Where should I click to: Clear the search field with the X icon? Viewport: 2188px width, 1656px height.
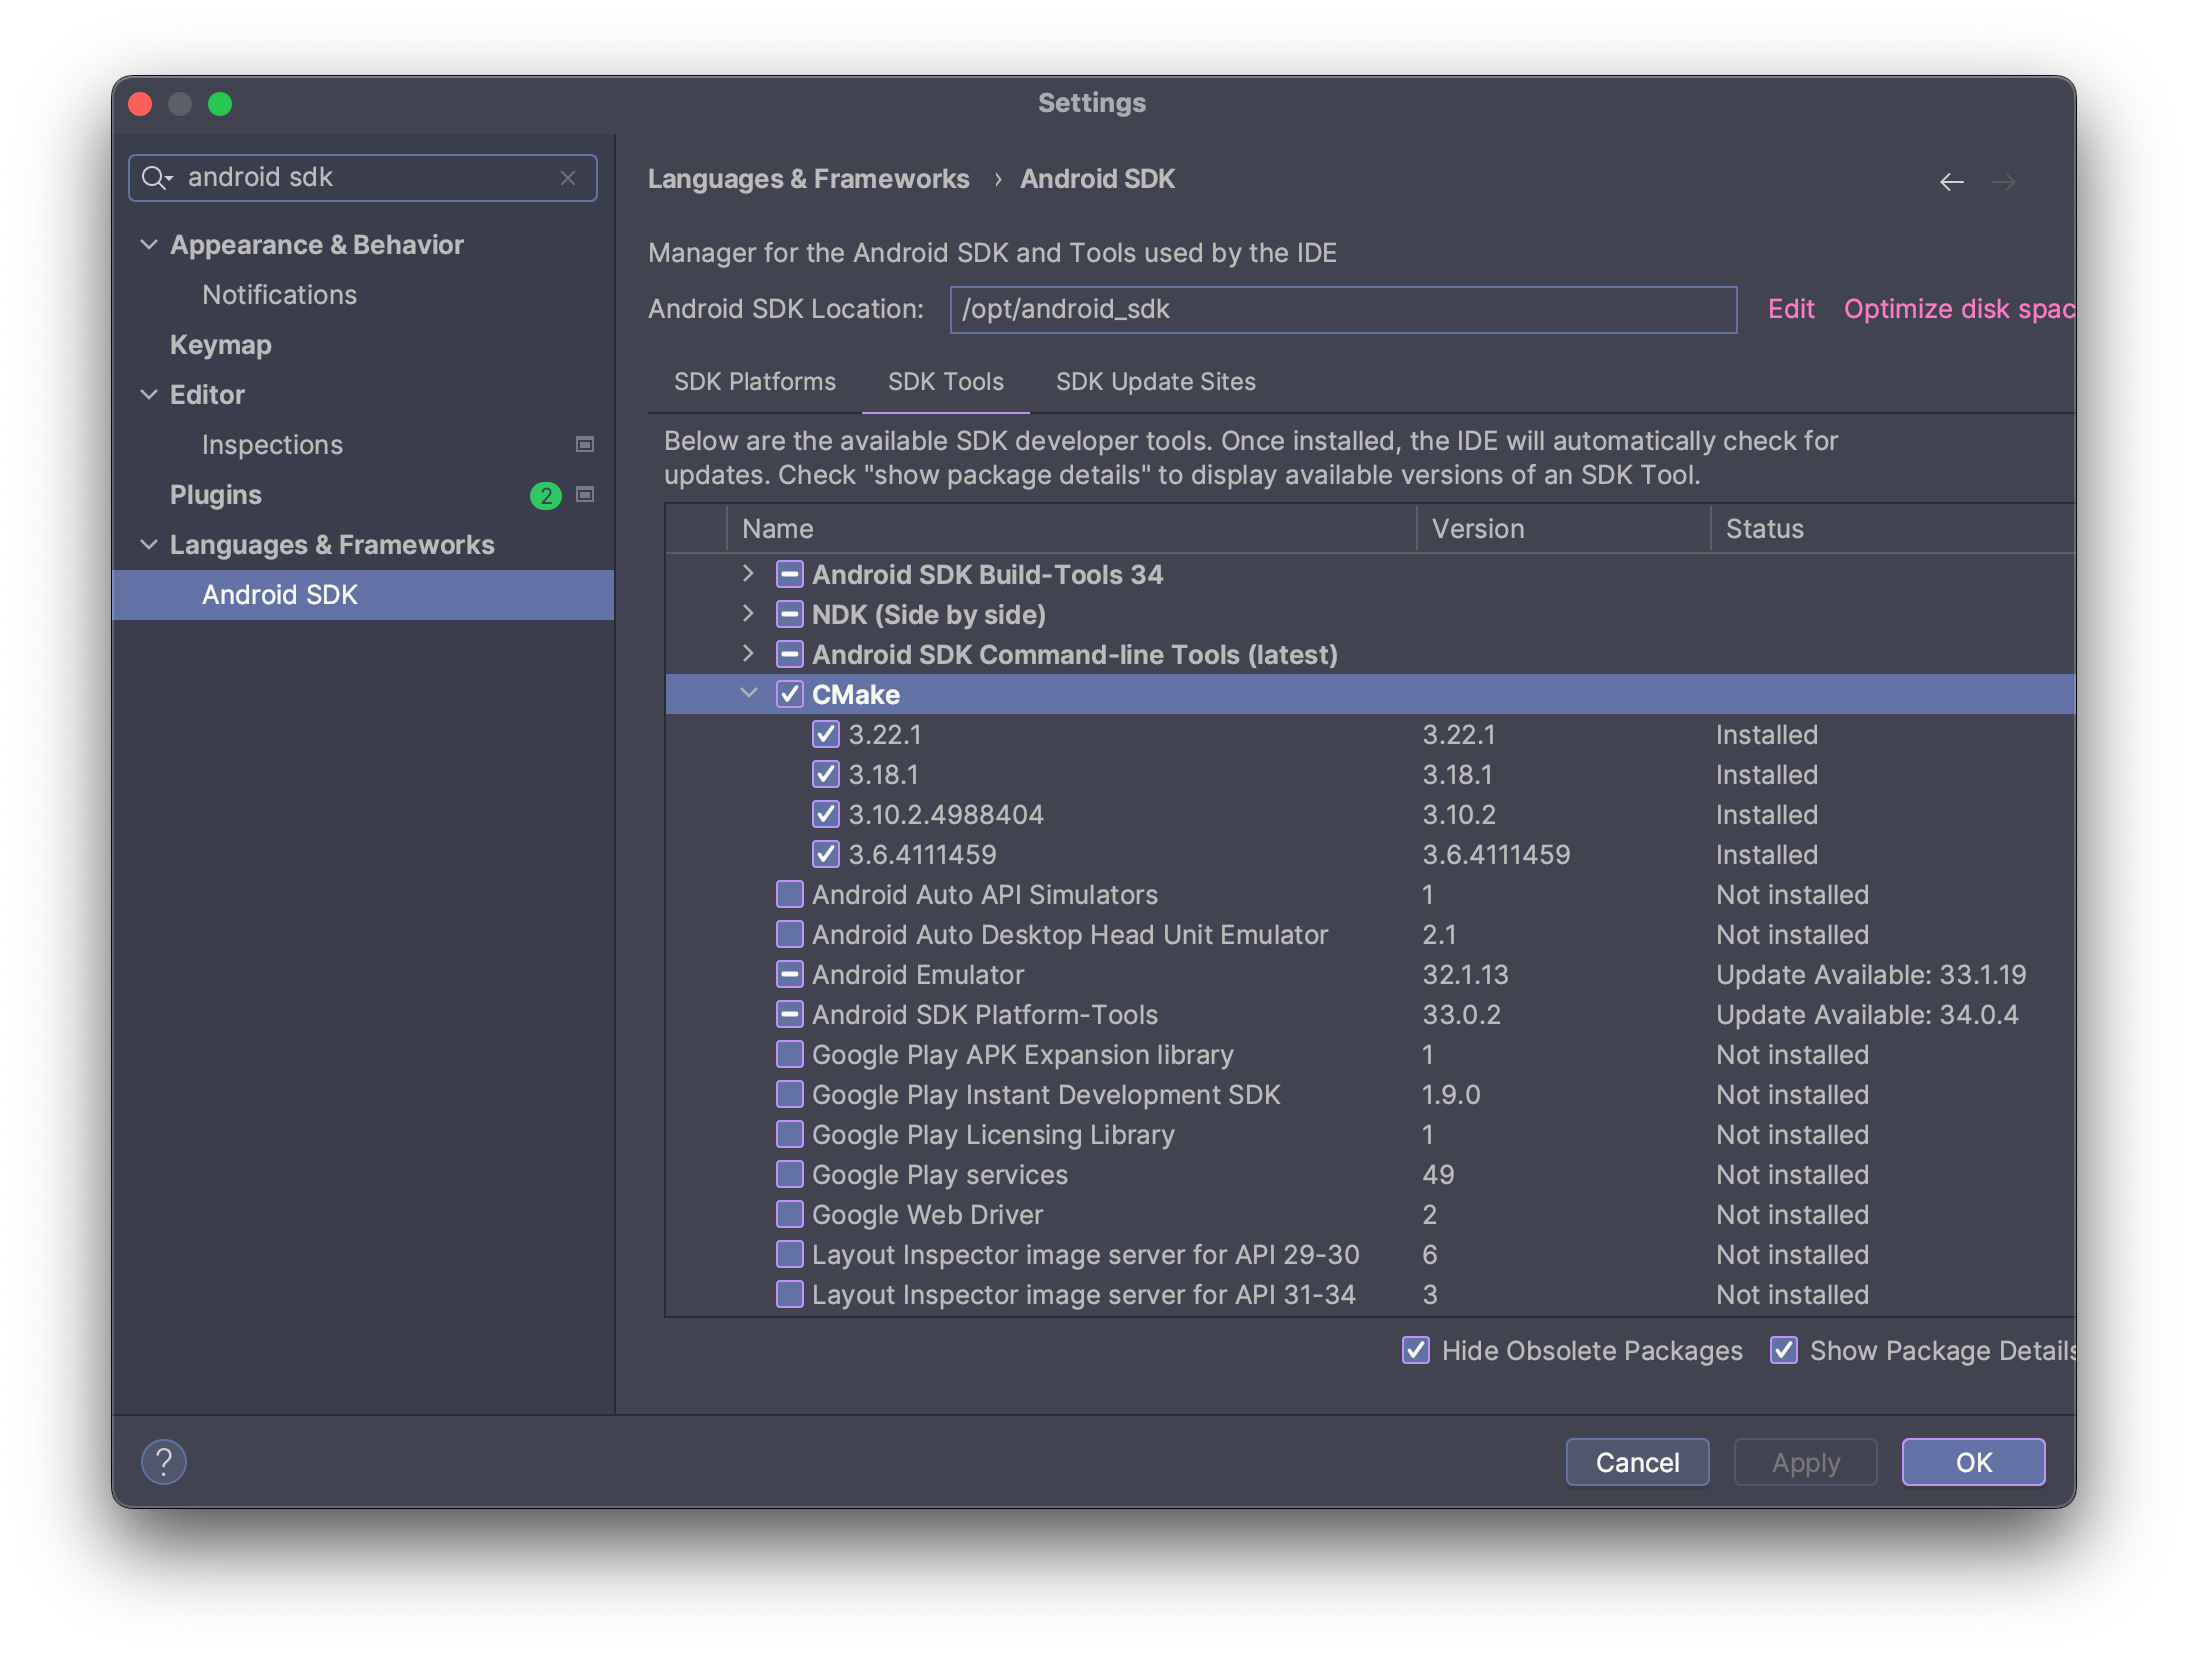click(568, 178)
